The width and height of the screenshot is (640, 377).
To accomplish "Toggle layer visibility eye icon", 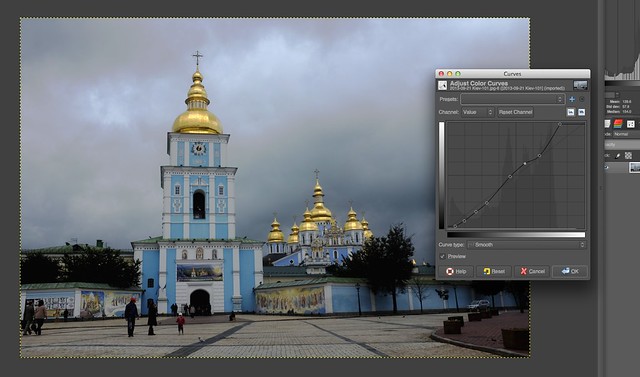I will point(607,167).
